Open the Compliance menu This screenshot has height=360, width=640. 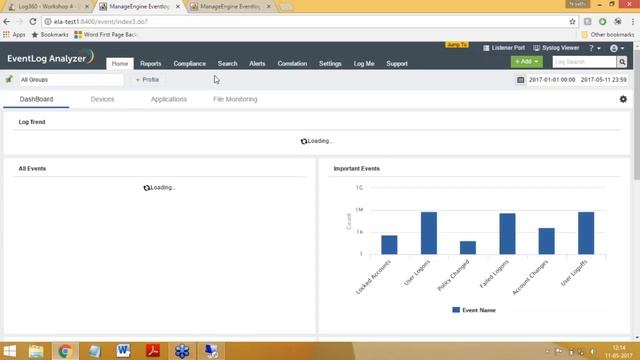pos(189,64)
